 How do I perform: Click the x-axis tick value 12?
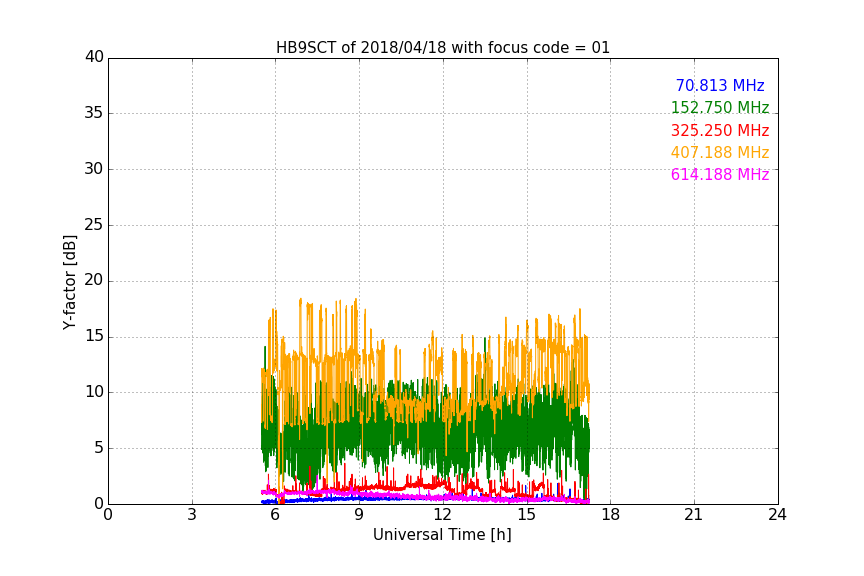click(x=443, y=515)
